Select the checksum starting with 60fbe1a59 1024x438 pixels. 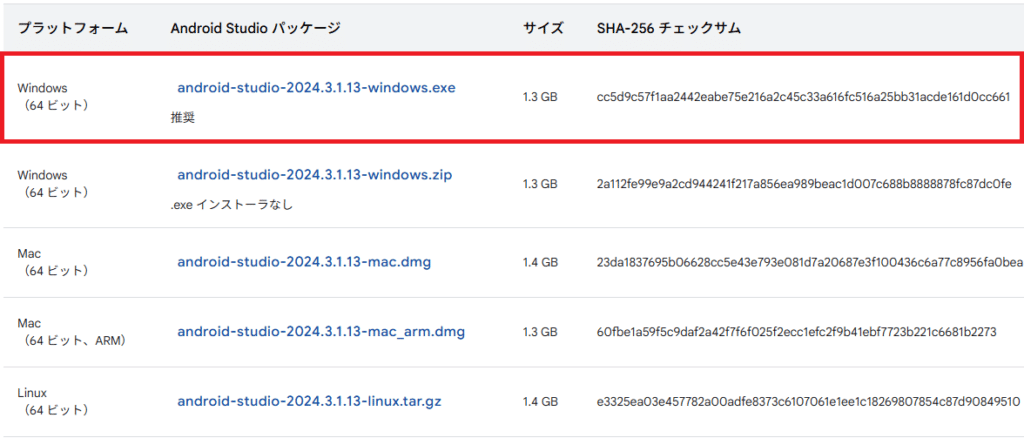click(x=781, y=332)
